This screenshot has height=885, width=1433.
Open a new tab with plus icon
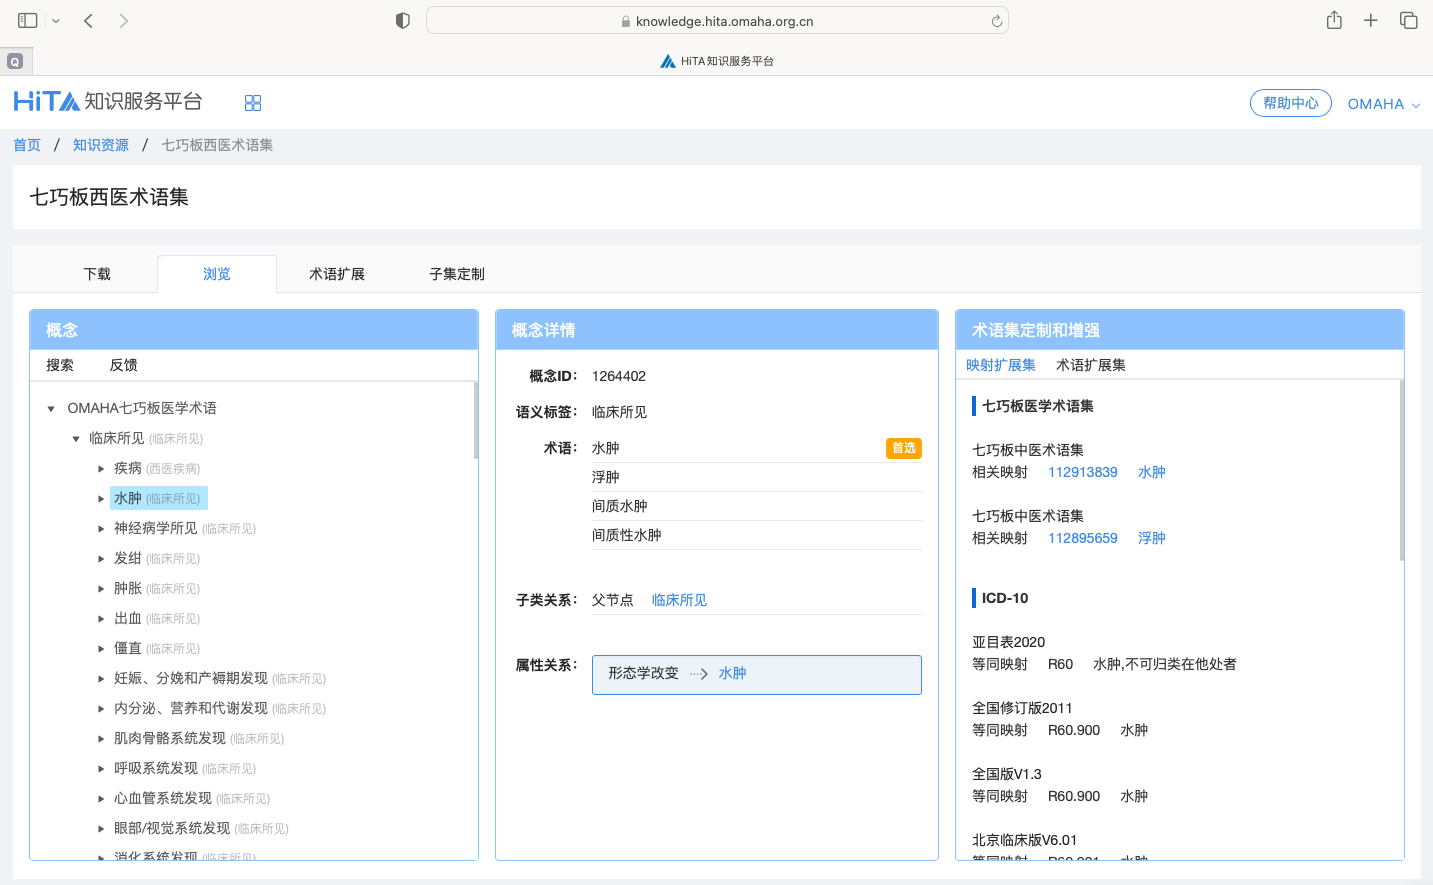coord(1371,20)
